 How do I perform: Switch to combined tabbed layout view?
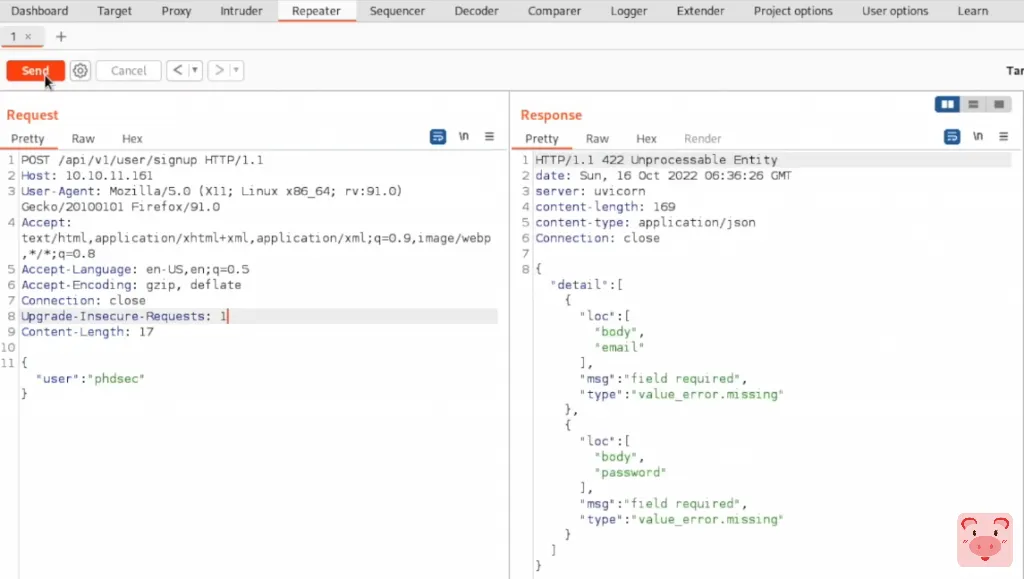coord(998,105)
